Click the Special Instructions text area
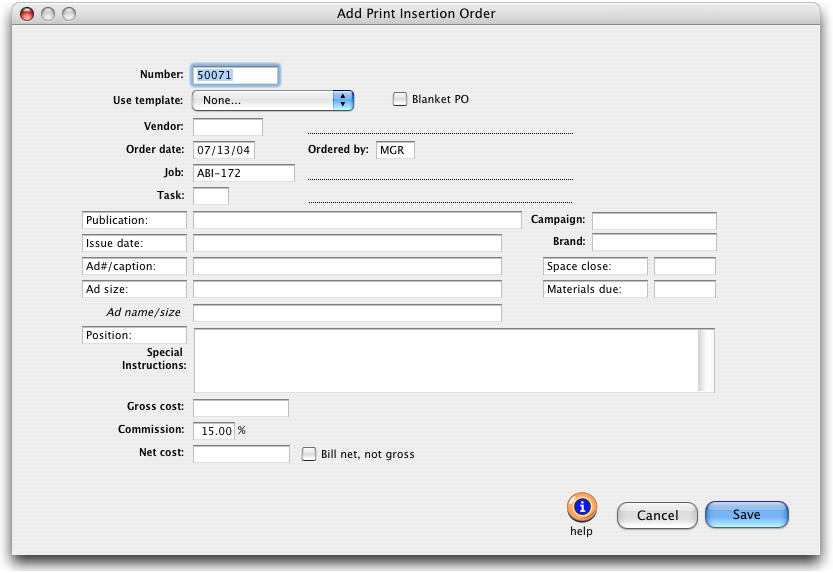Screen dimensions: 833x573 (x=445, y=360)
